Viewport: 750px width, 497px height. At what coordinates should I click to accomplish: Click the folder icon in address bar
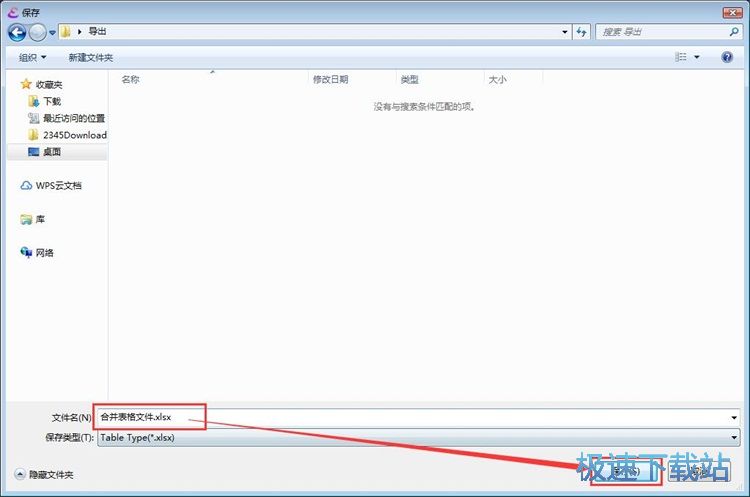pos(66,32)
